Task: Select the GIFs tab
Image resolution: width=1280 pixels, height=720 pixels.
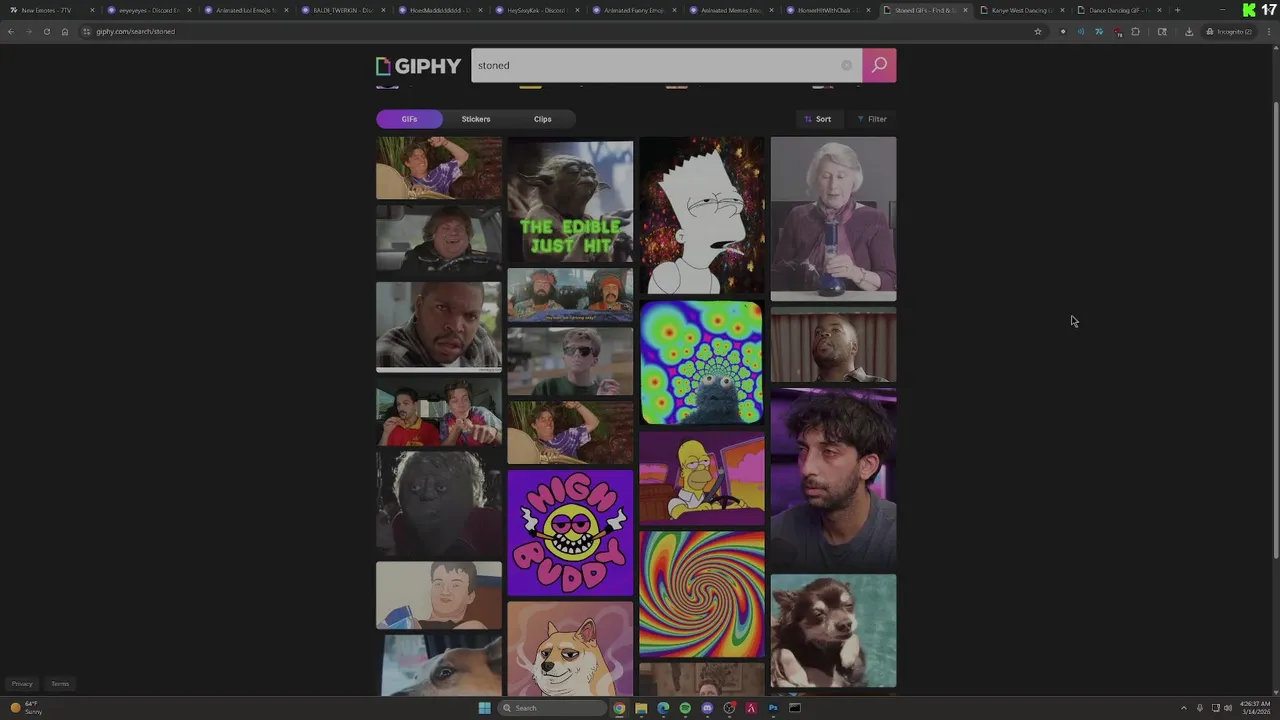Action: [x=409, y=119]
